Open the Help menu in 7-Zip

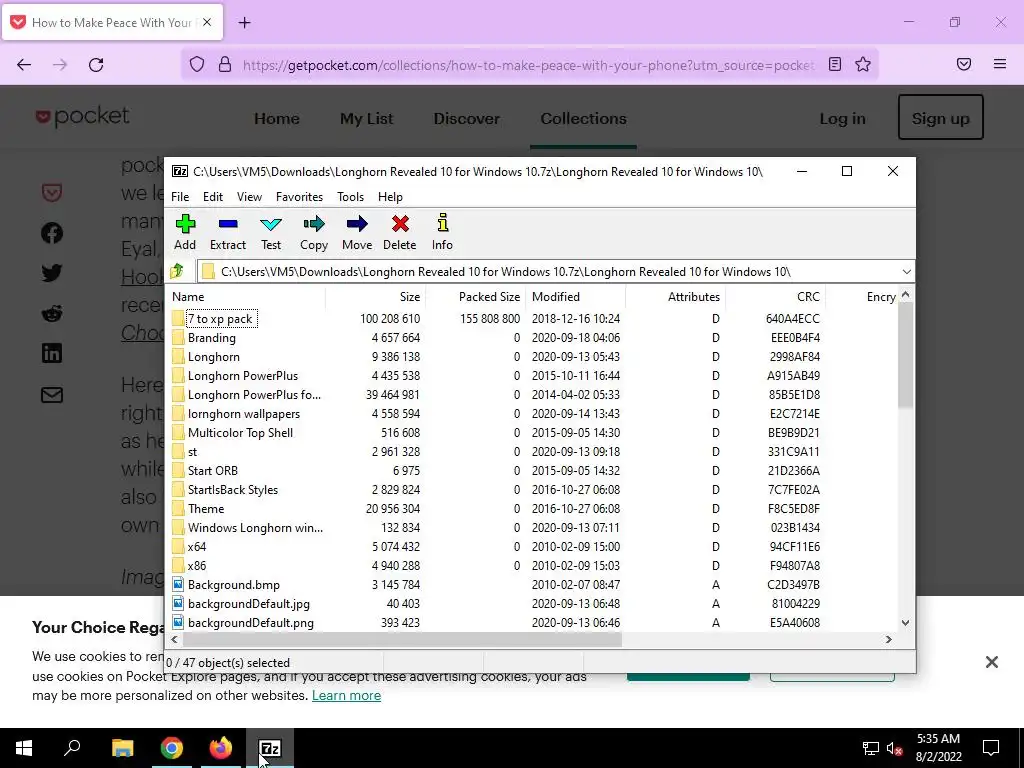point(390,197)
